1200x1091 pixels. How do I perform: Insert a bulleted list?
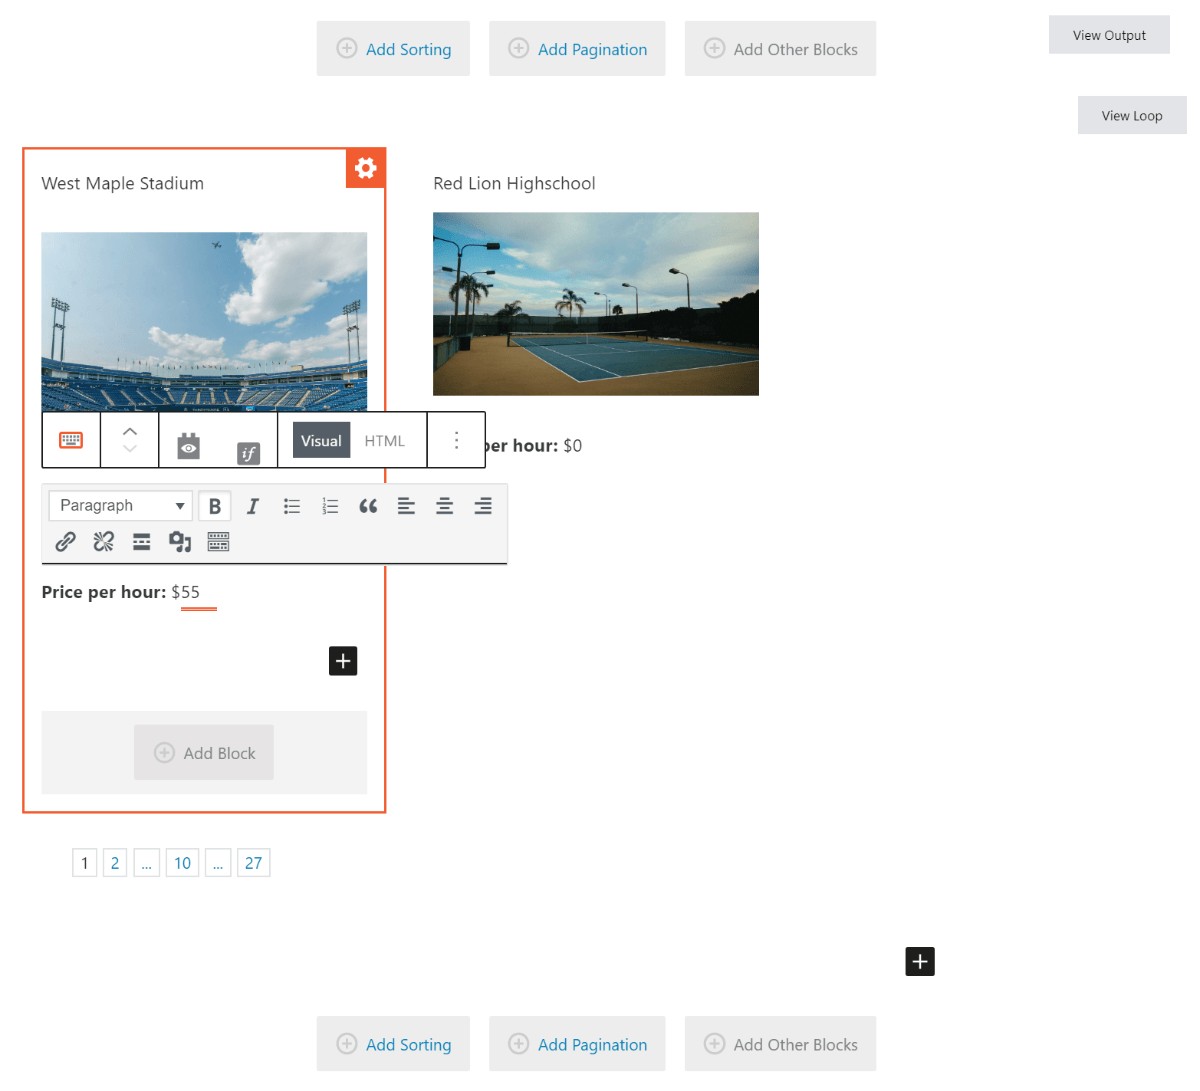(292, 506)
